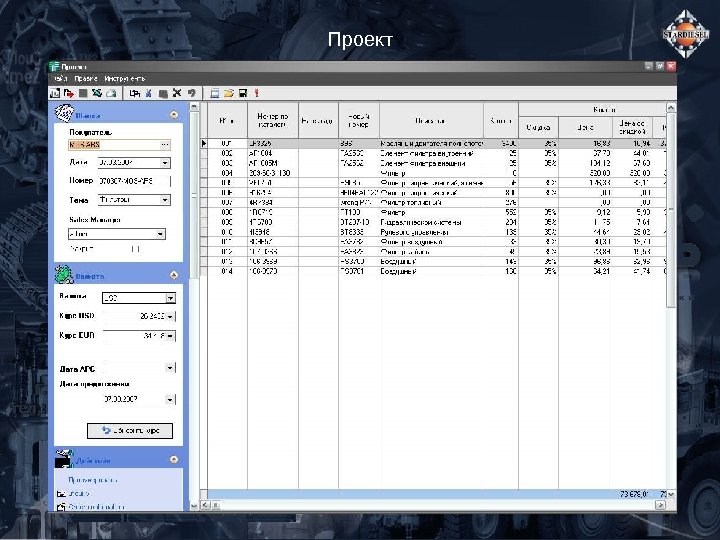This screenshot has width=720, height=540.
Task: Click the horizontal scrollbar left arrow
Action: click(205, 505)
